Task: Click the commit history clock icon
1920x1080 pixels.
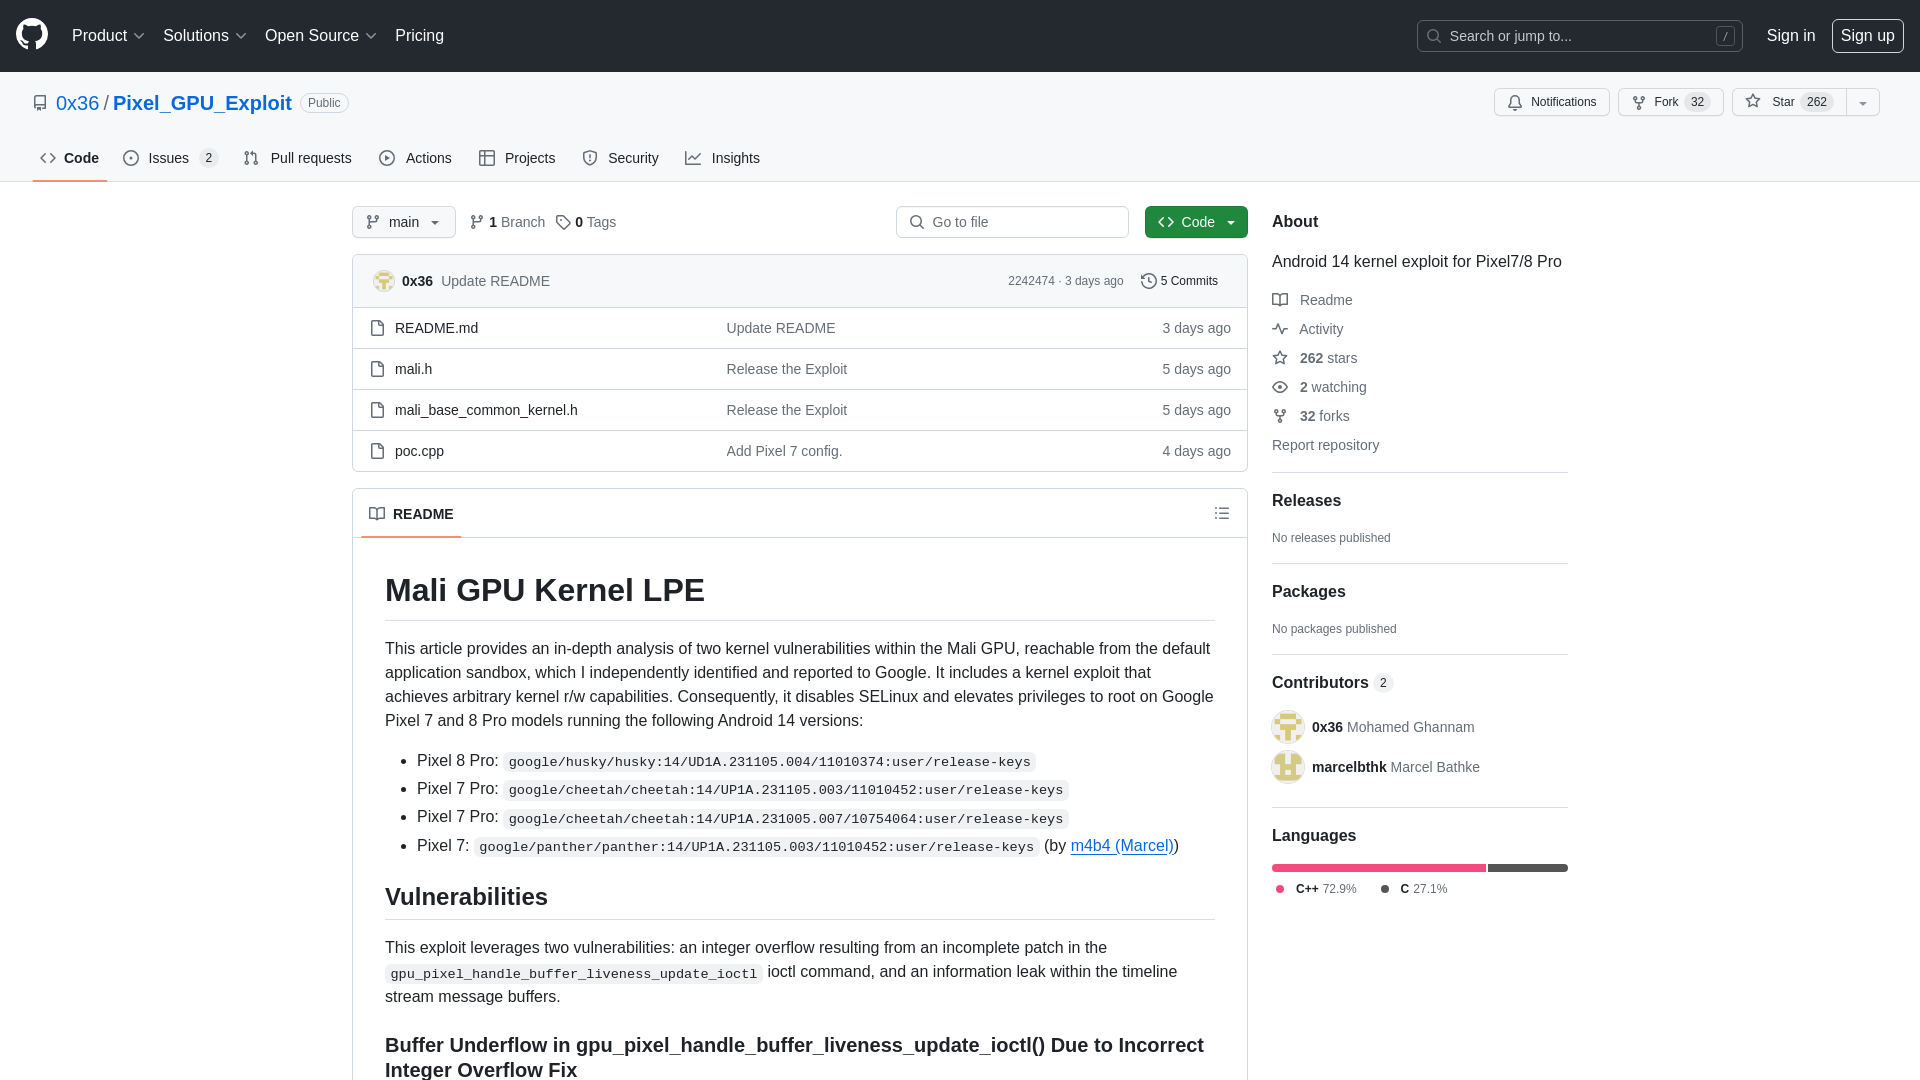Action: point(1149,281)
